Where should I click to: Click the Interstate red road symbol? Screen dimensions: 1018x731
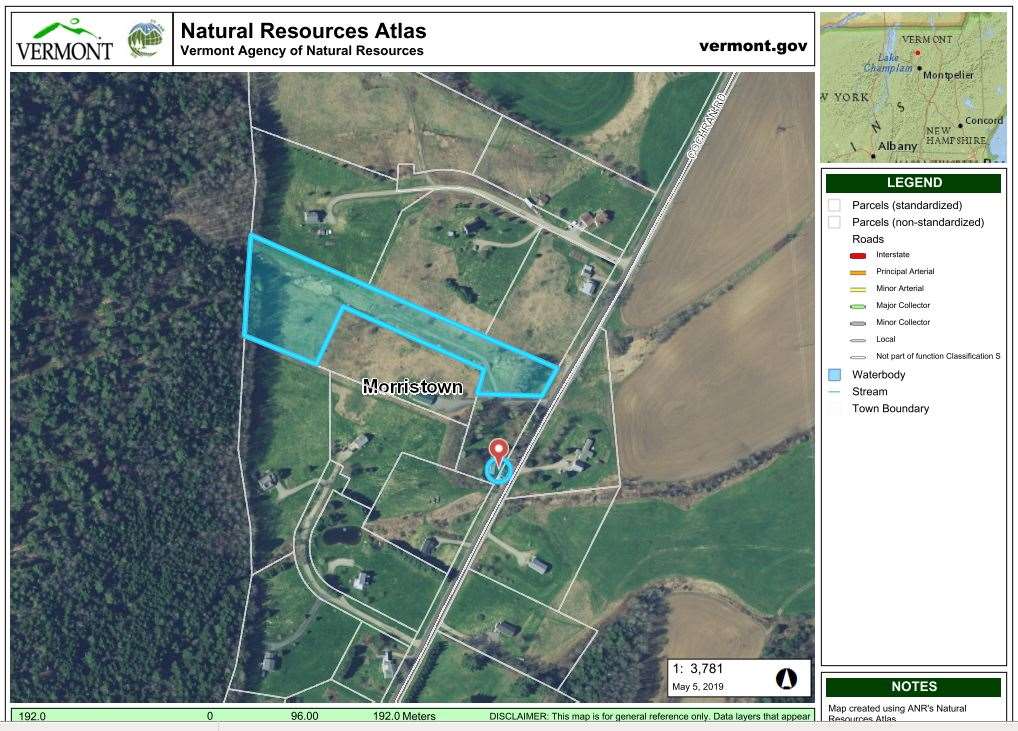coord(858,255)
